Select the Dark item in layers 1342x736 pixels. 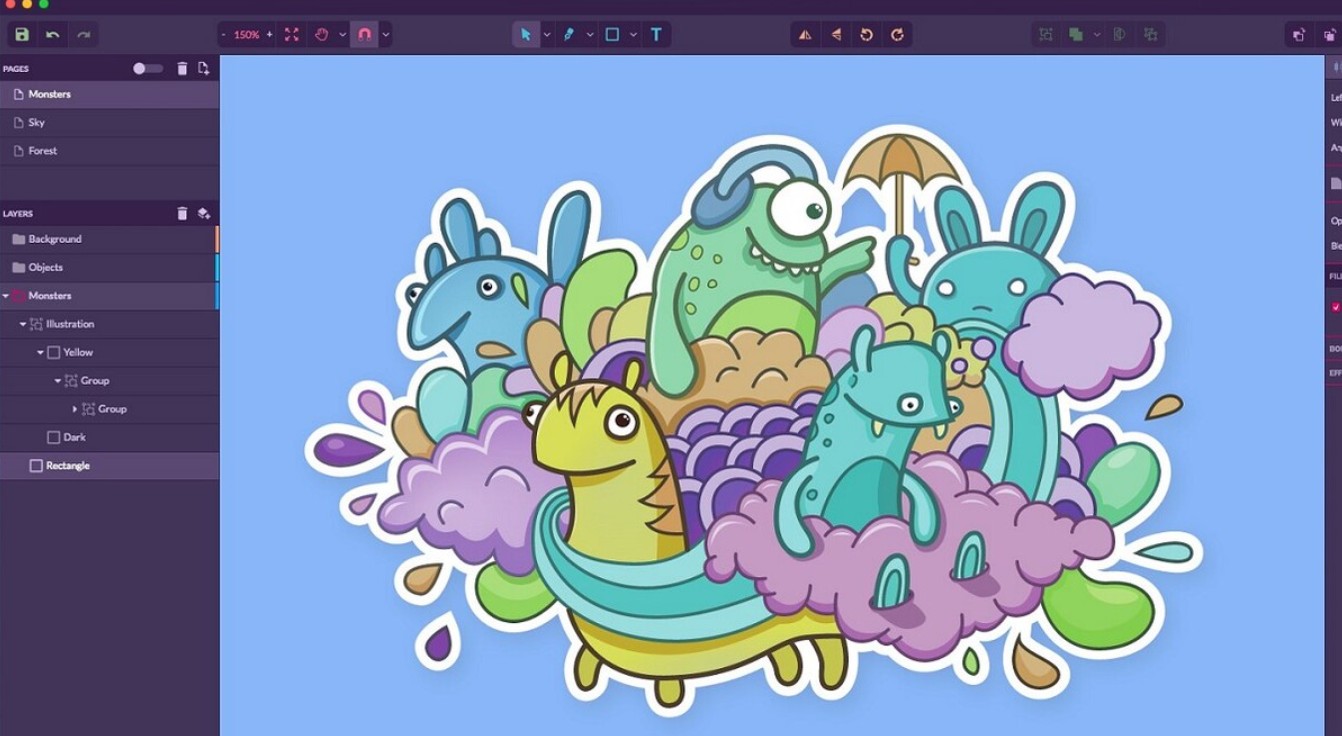pyautogui.click(x=109, y=437)
